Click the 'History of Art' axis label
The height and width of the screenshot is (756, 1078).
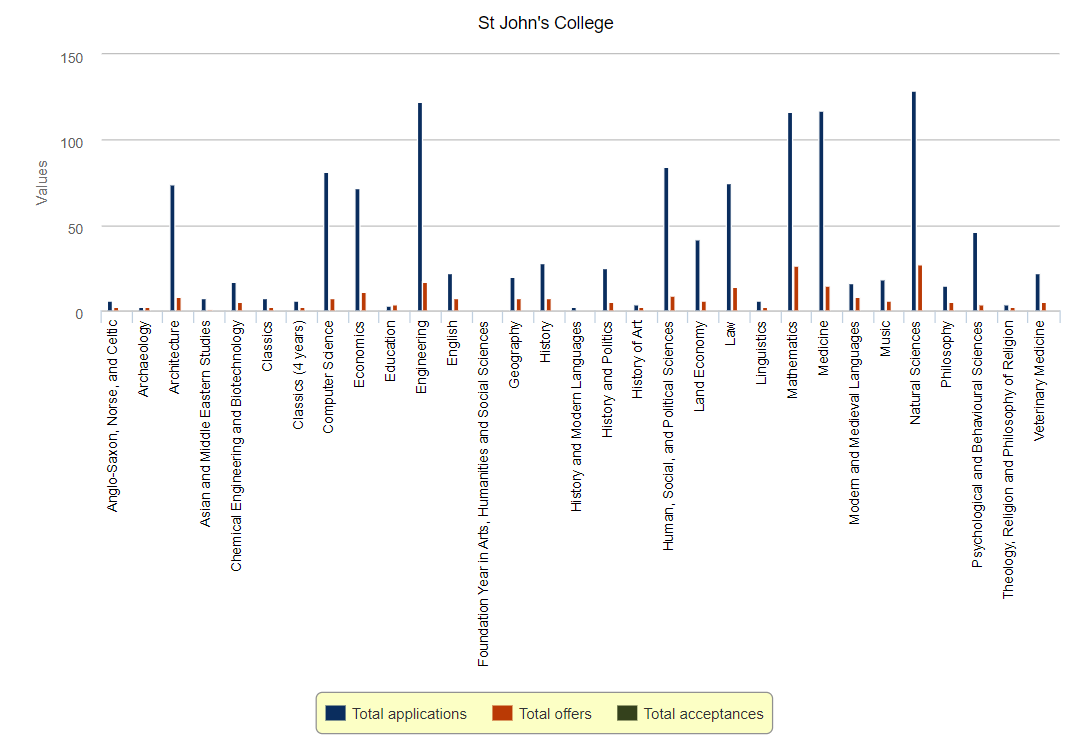[637, 359]
